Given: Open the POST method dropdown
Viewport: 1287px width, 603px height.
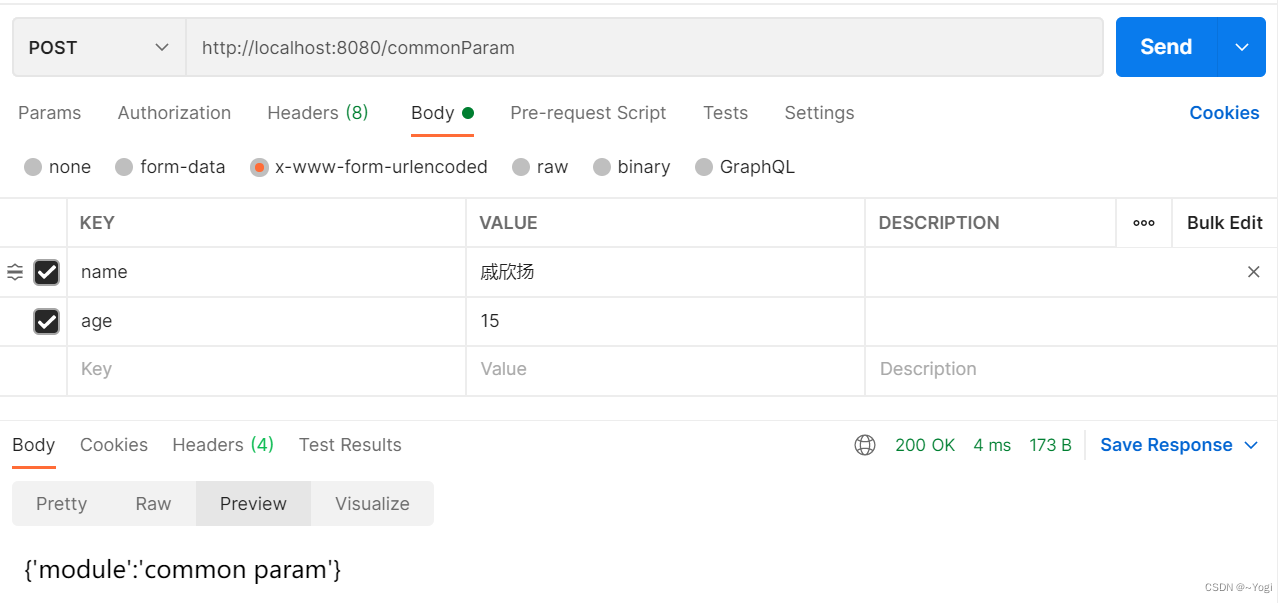Looking at the screenshot, I should point(99,47).
